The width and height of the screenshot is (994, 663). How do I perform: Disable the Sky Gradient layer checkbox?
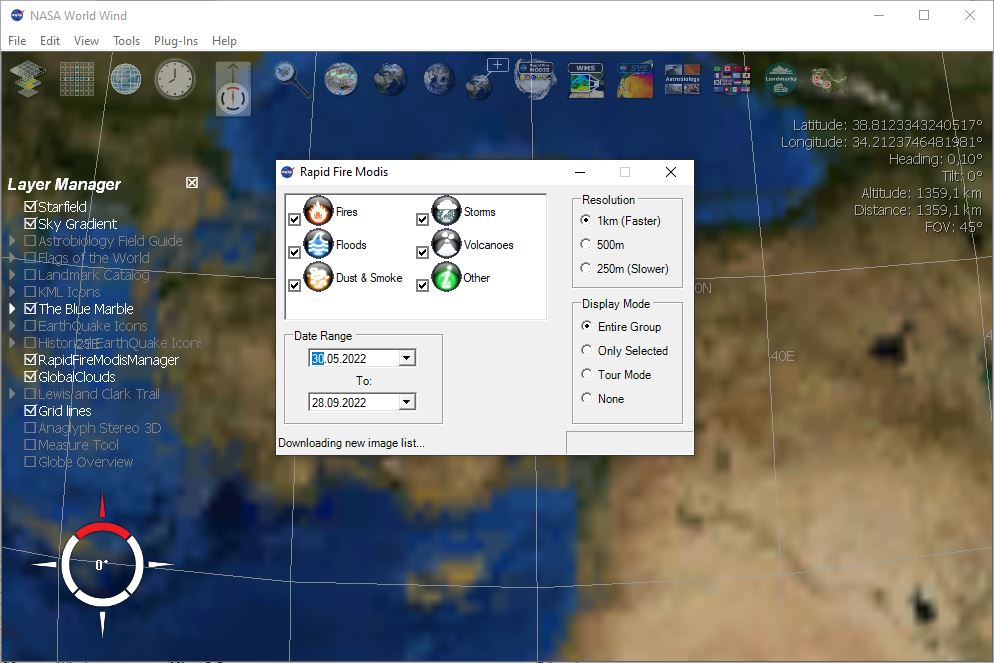[x=30, y=224]
